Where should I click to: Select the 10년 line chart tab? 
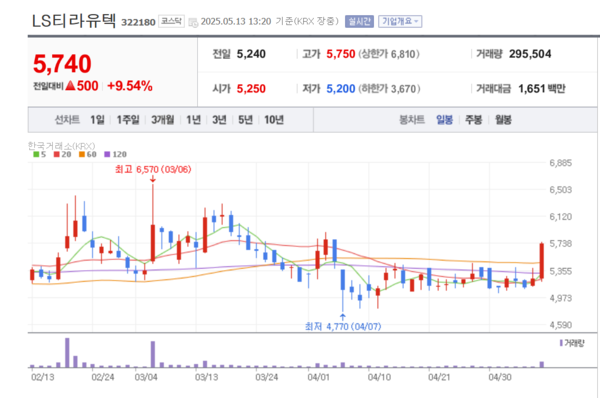coord(274,120)
